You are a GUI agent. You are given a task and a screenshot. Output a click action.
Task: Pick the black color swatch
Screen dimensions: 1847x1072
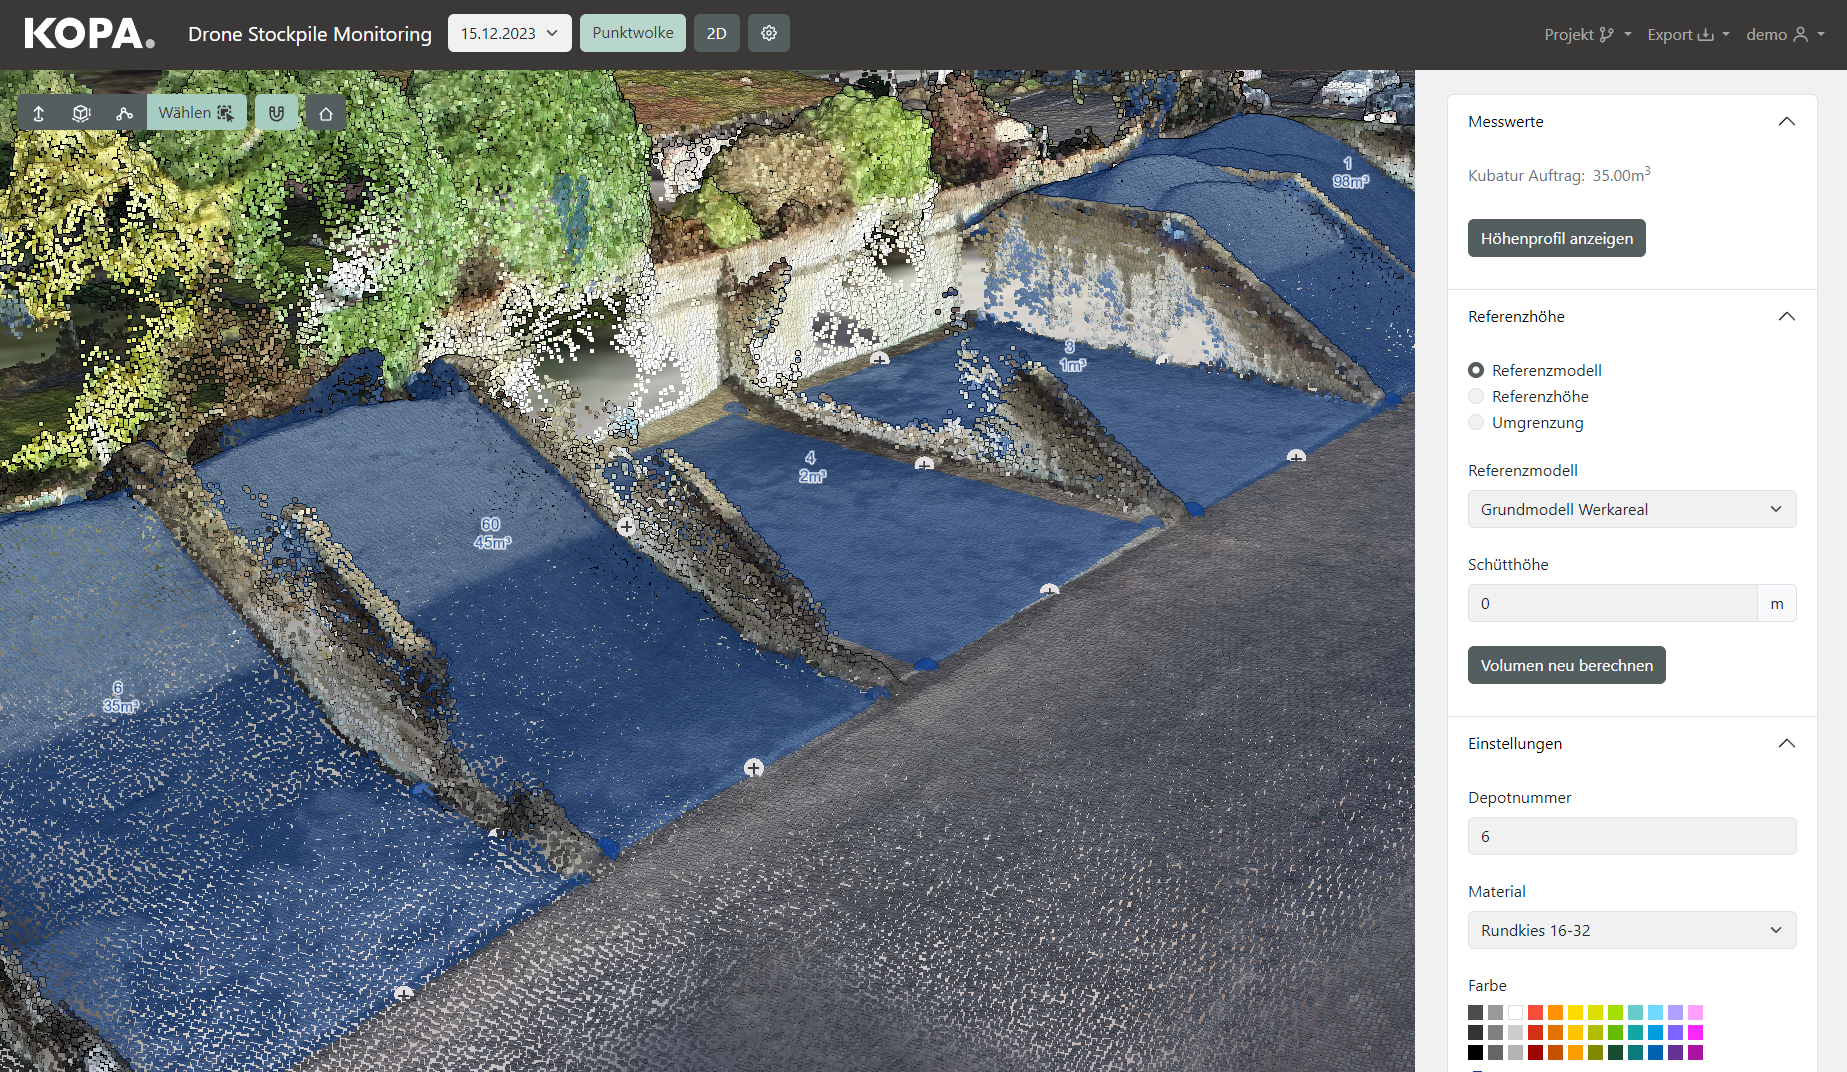tap(1475, 1052)
